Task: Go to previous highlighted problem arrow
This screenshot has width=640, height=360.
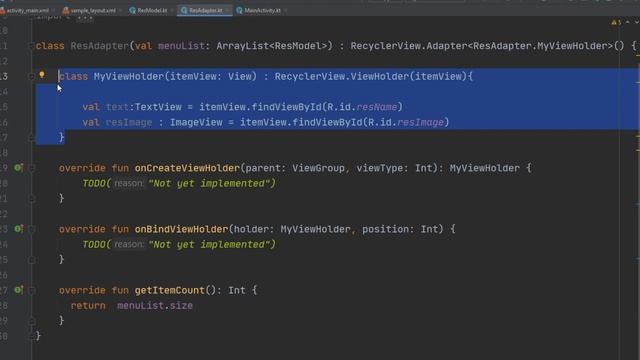Action: pyautogui.click(x=628, y=22)
